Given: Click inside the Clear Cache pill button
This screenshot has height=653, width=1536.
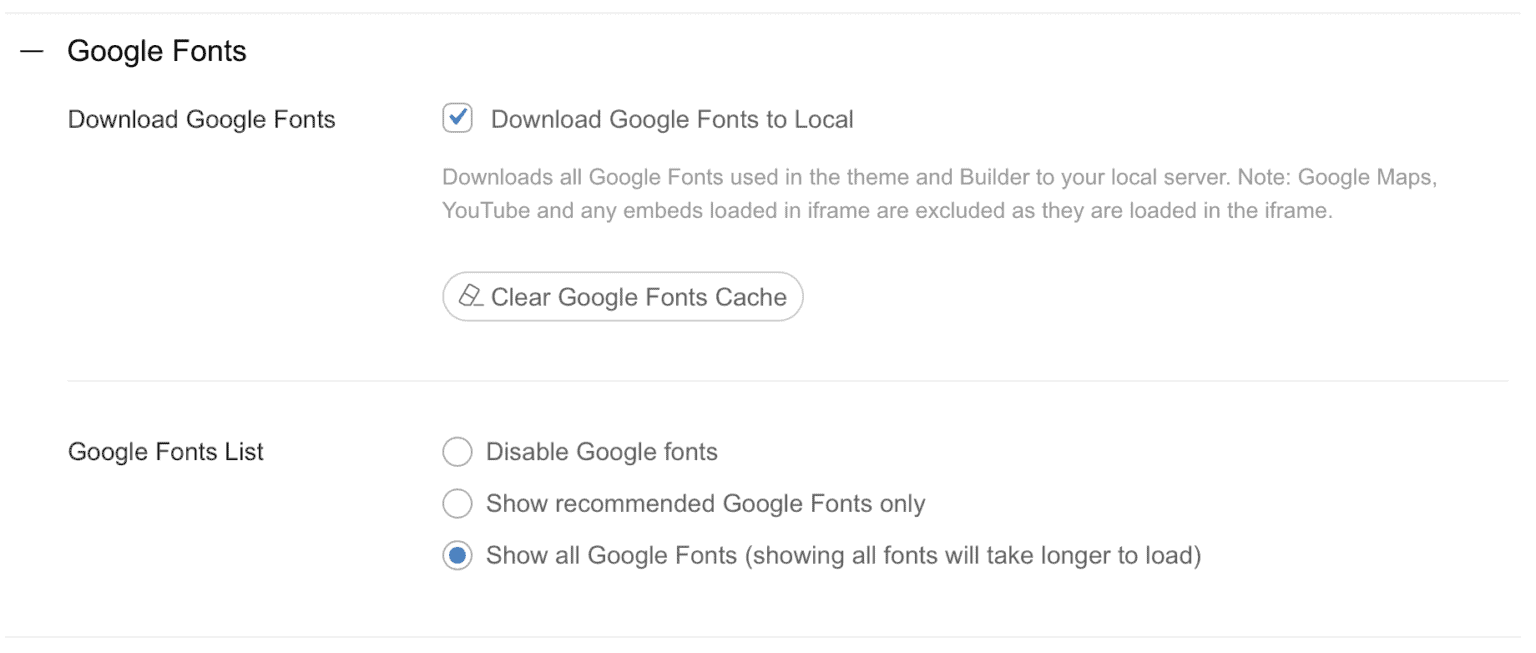Looking at the screenshot, I should pos(622,296).
